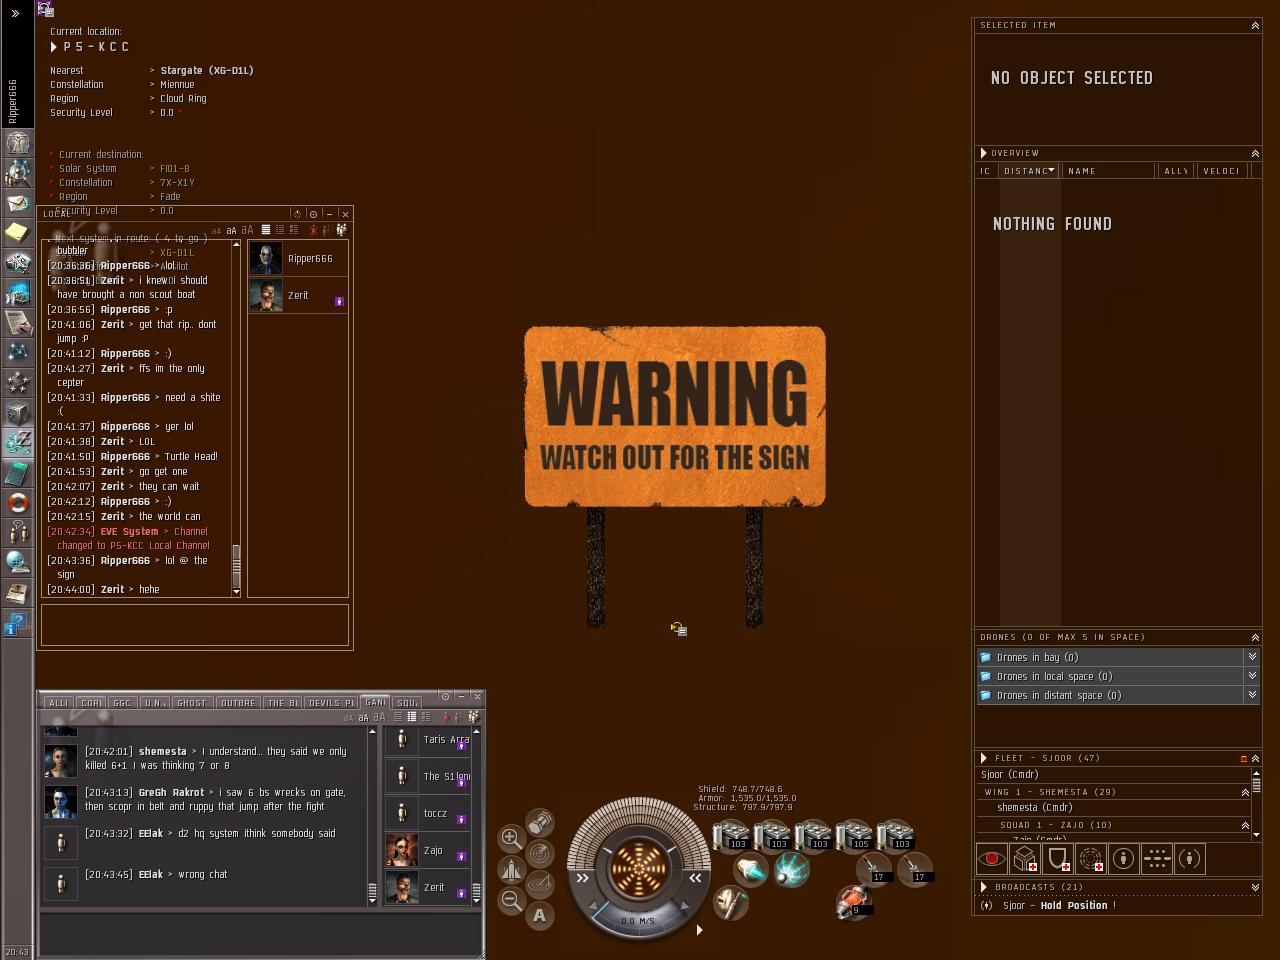Activate the first launcher module showing 103
Image resolution: width=1280 pixels, height=960 pixels.
point(731,835)
